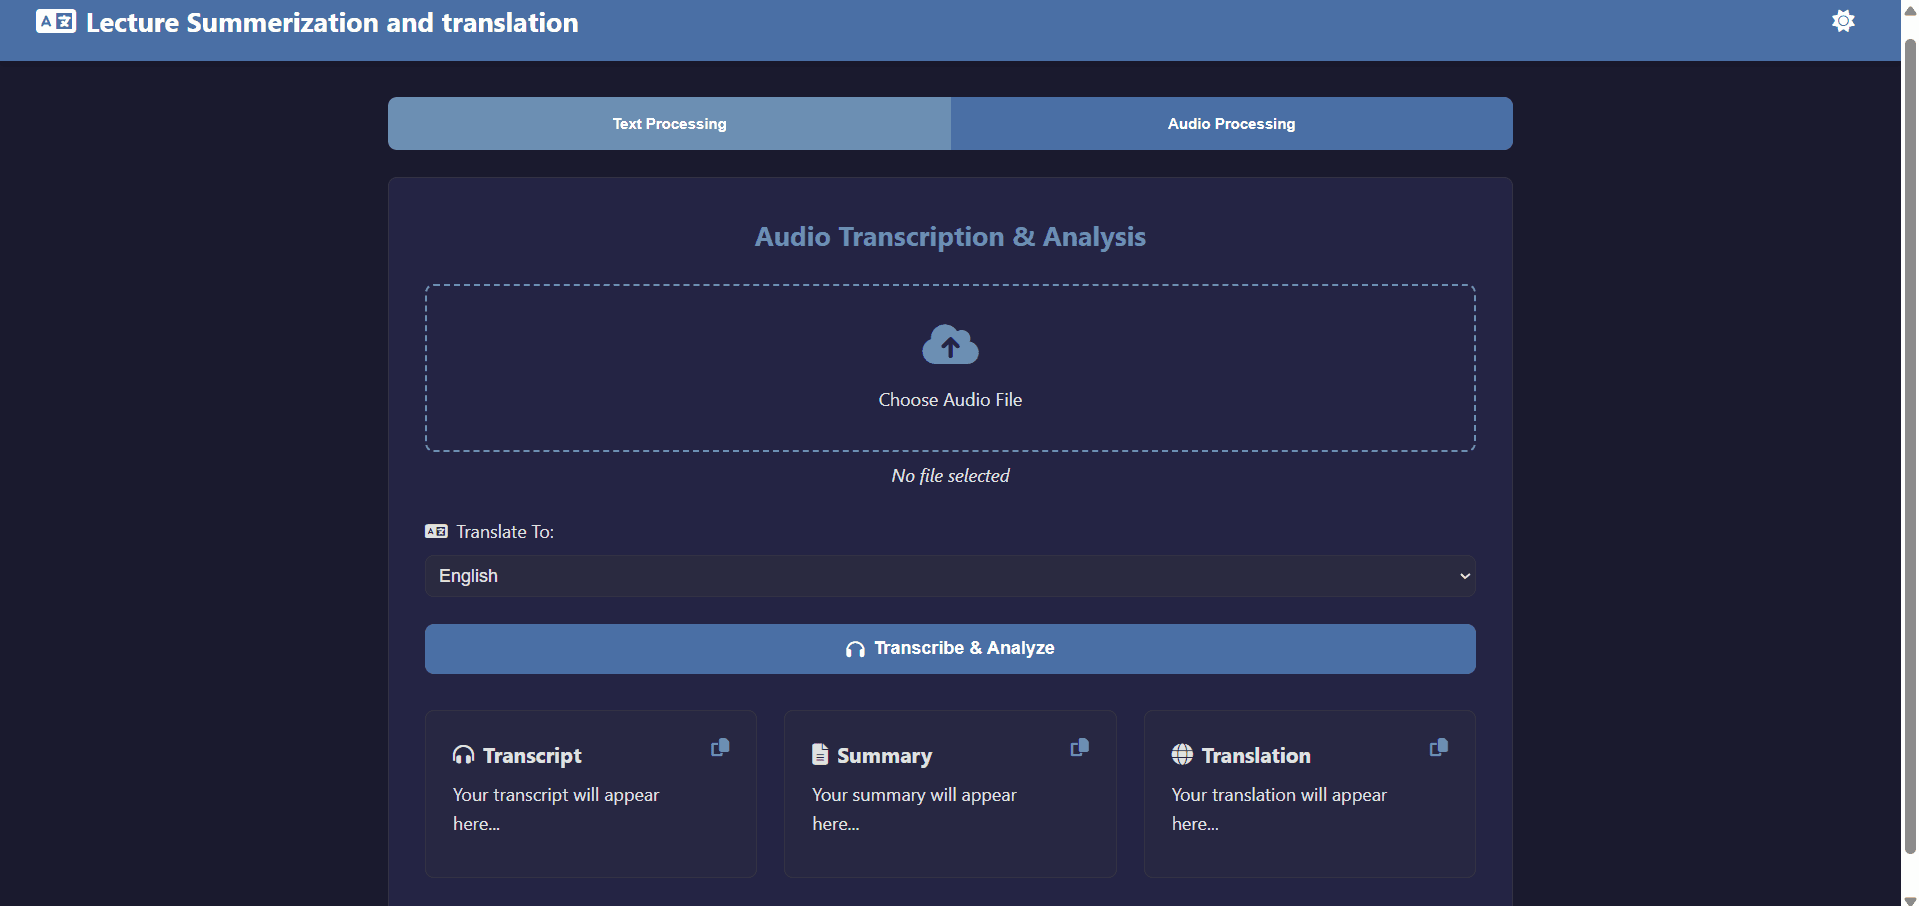Image resolution: width=1919 pixels, height=906 pixels.
Task: Copy the Summary card contents
Action: [1079, 748]
